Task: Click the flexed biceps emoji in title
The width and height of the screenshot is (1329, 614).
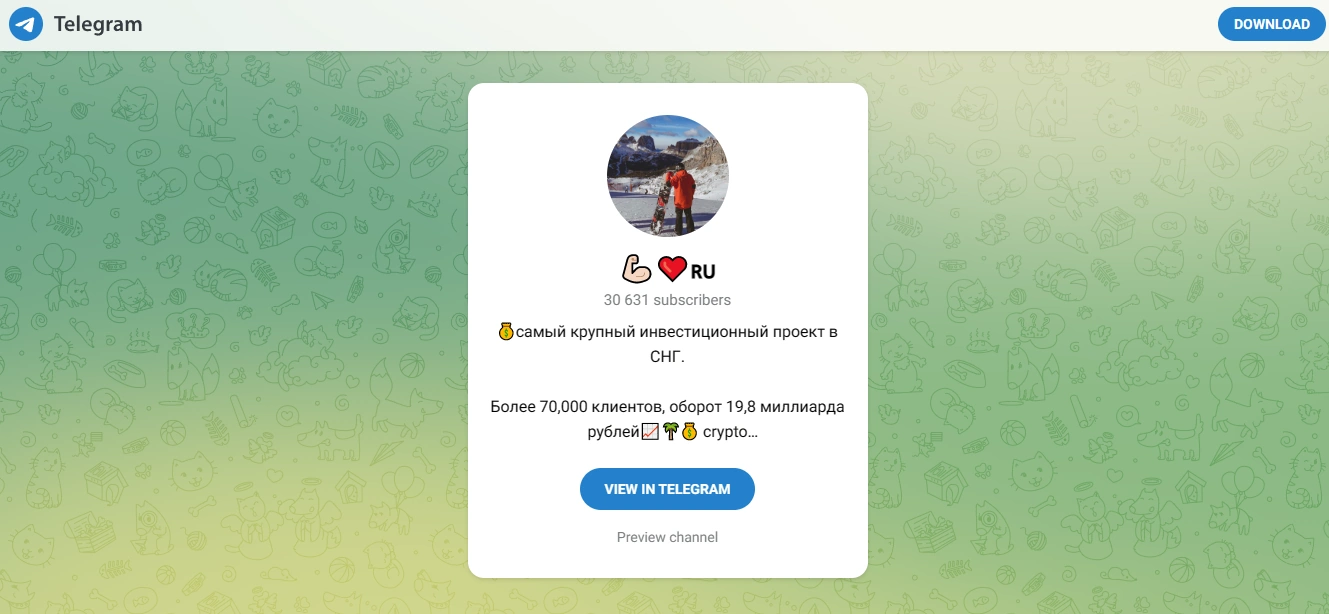Action: [636, 270]
